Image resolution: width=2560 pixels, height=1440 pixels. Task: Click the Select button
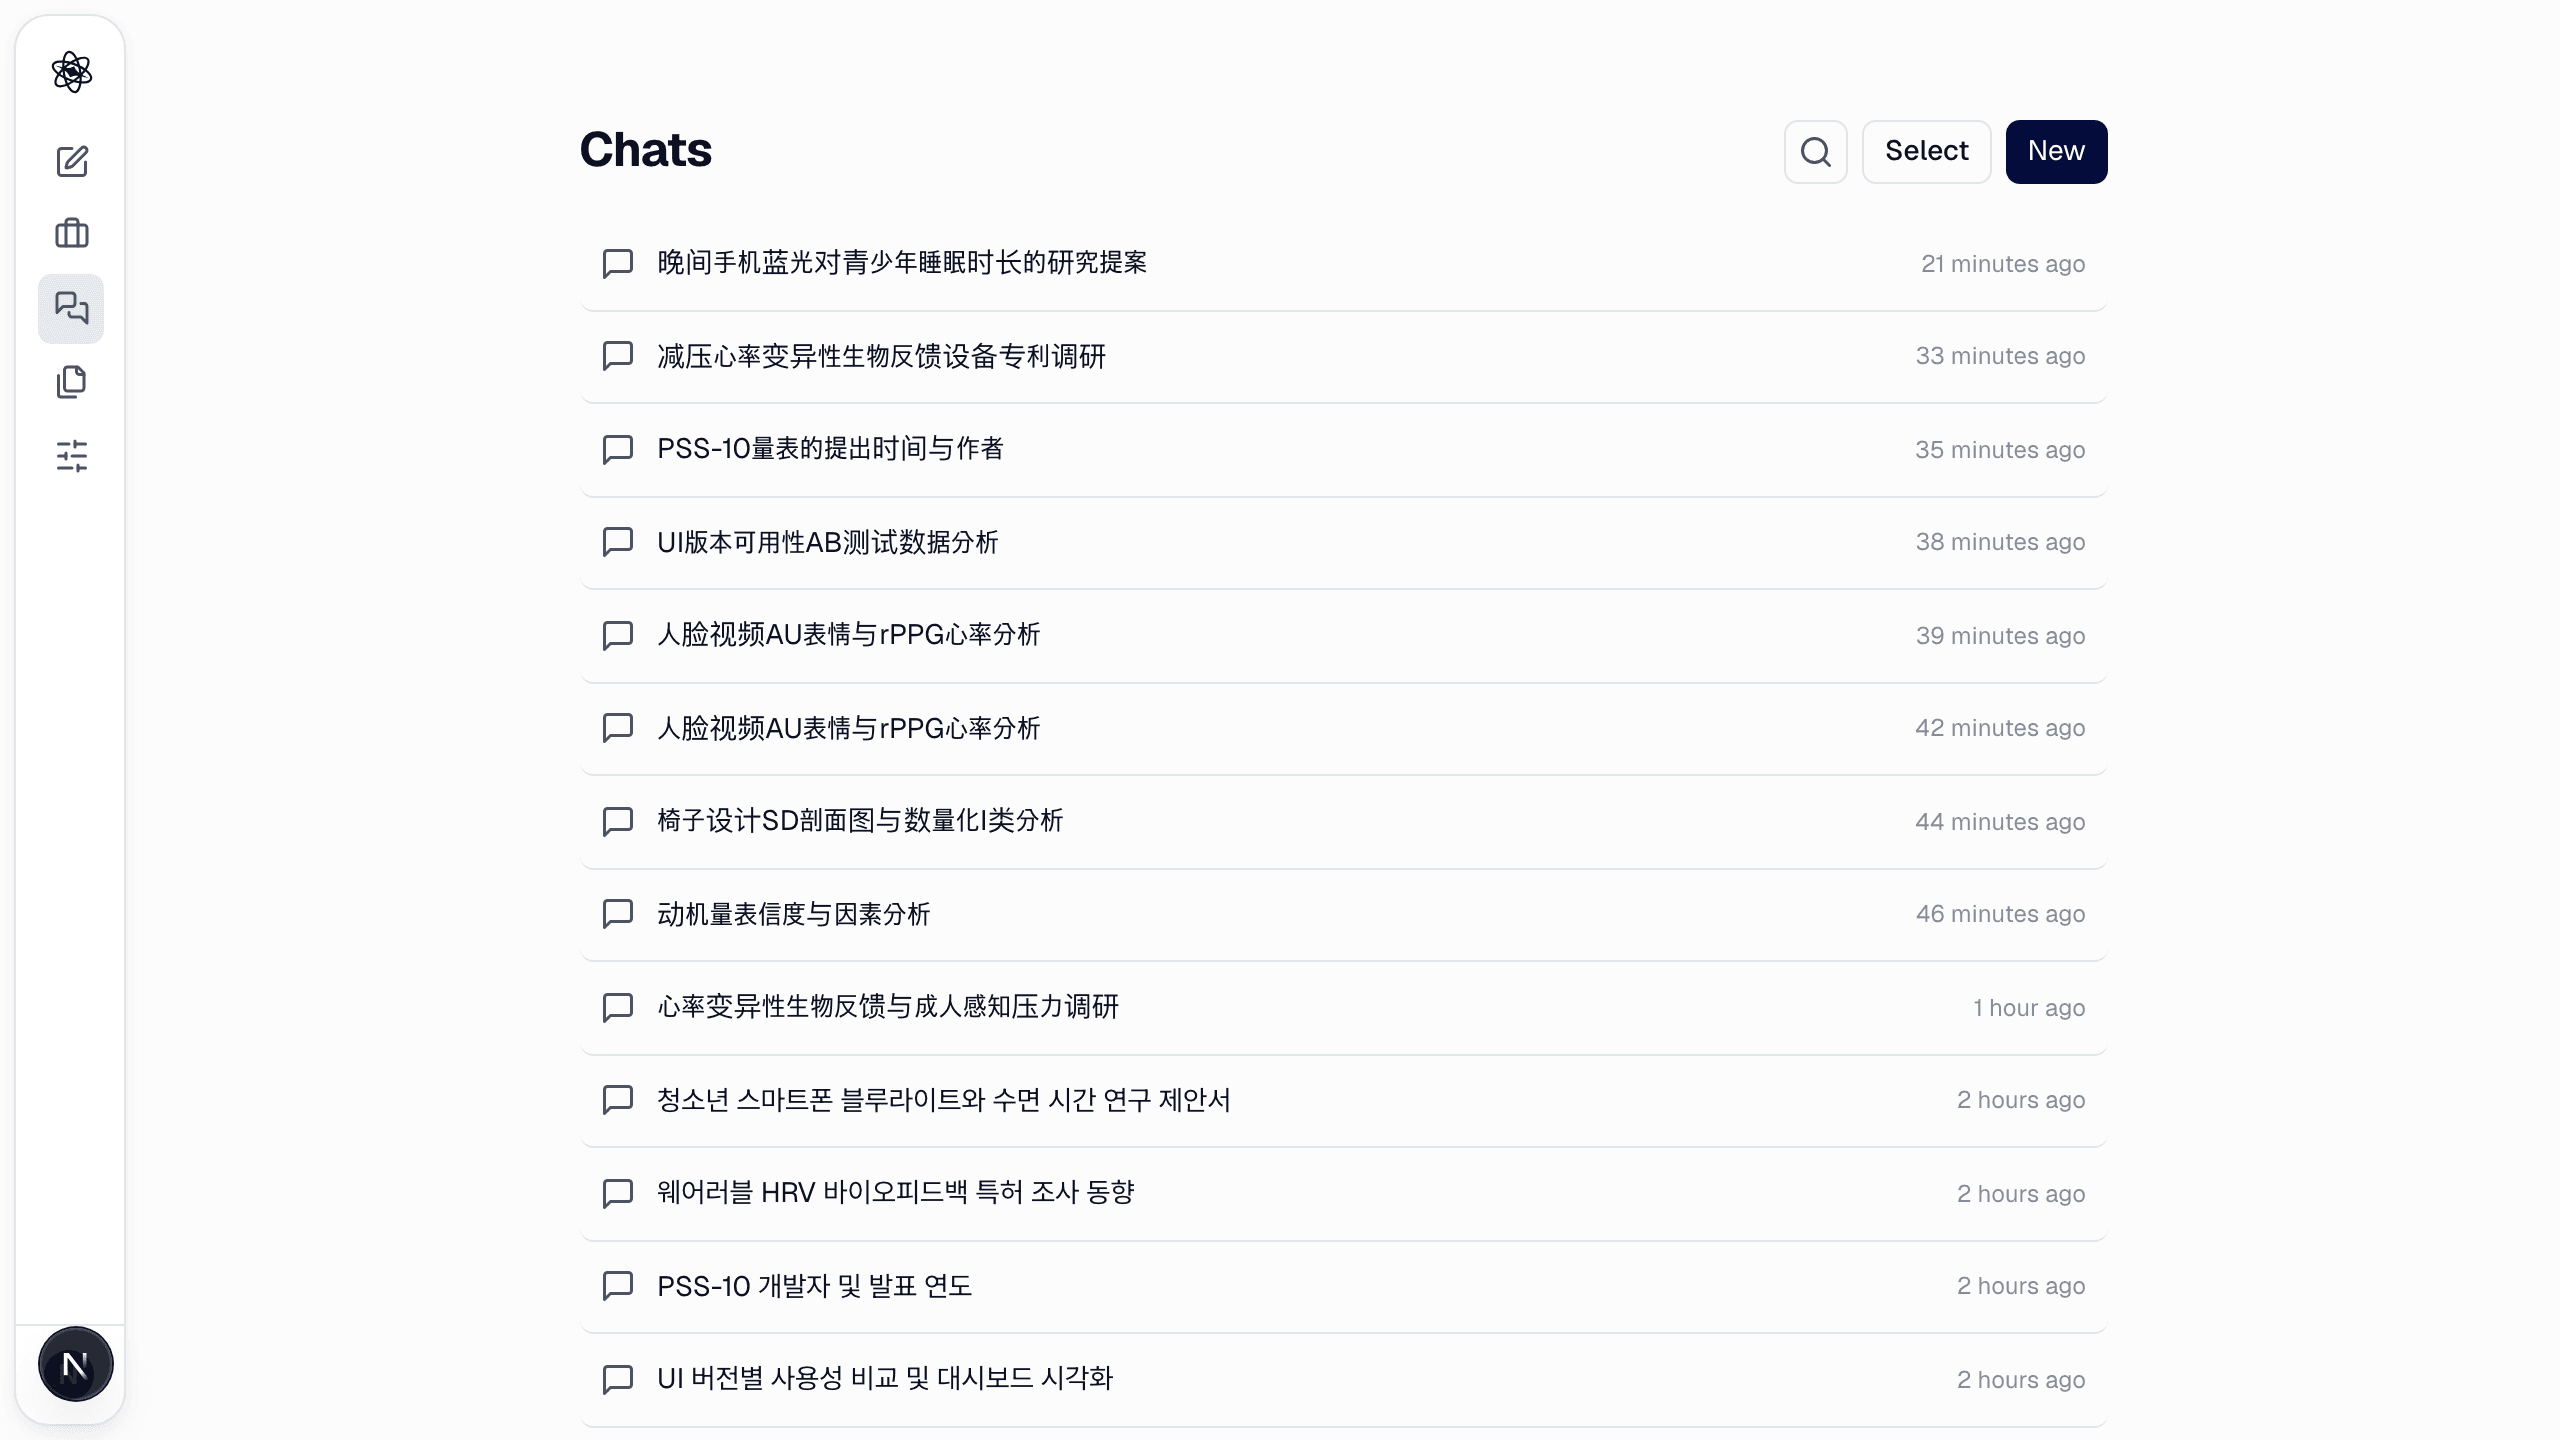click(1926, 152)
